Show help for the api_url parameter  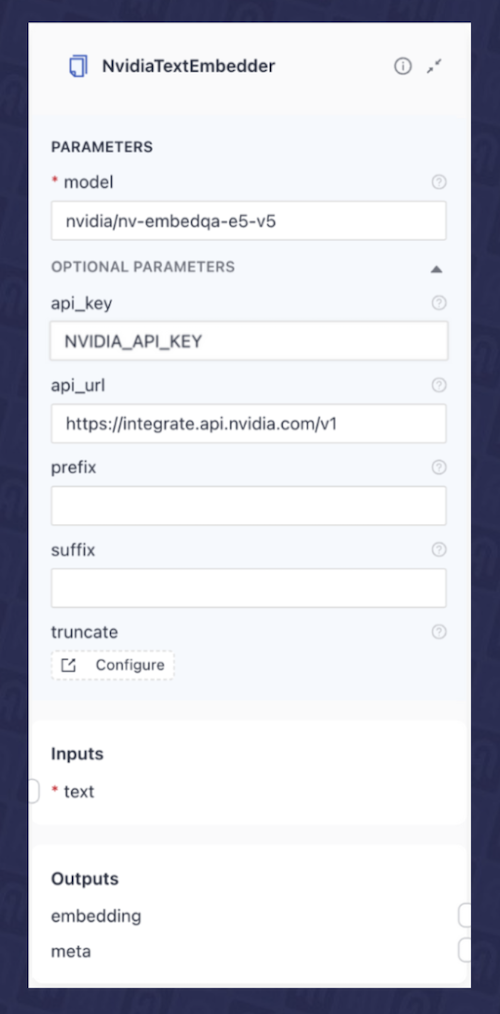439,385
